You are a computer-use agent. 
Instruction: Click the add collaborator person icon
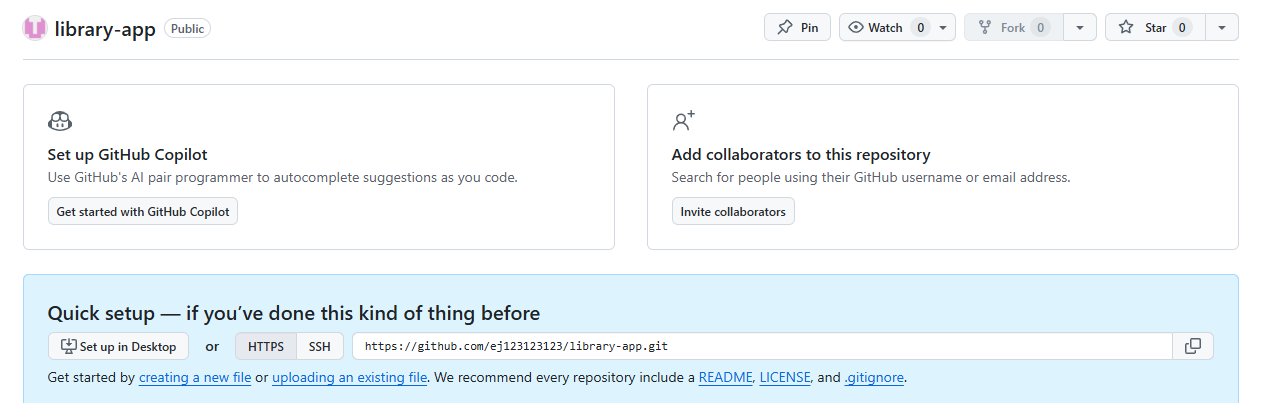(684, 122)
